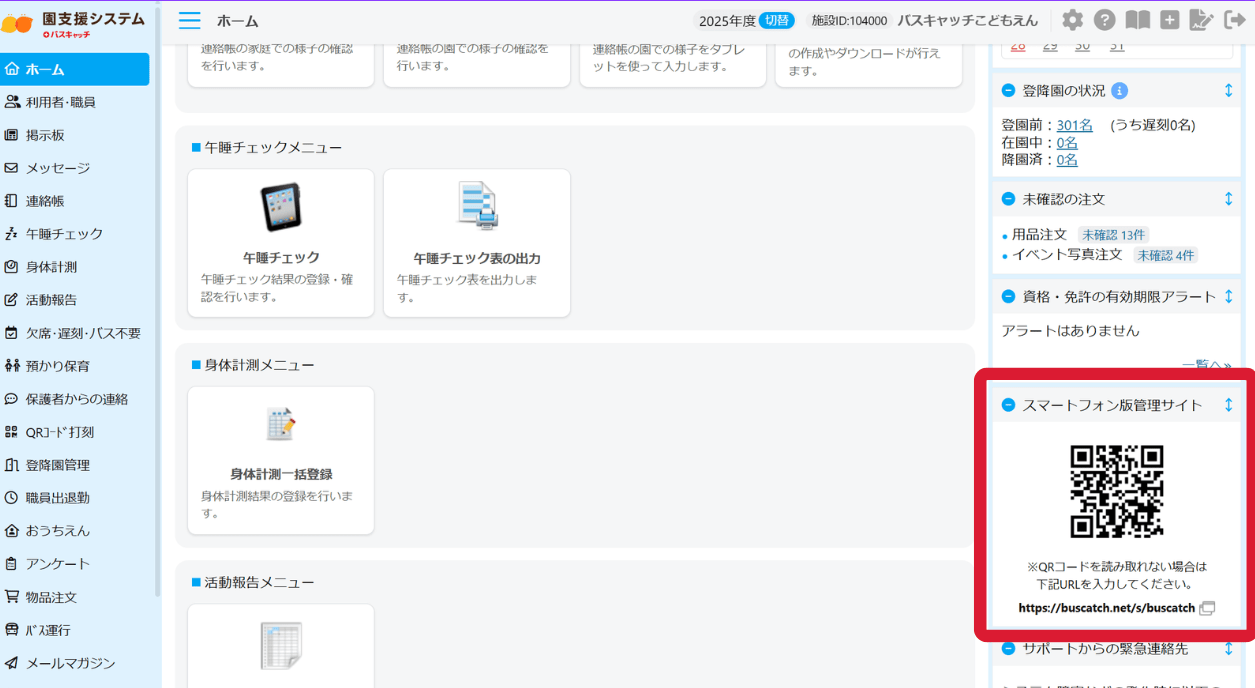This screenshot has height=688, width=1255.
Task: Click the ↕ reorder arrow on 登降園の状況 panel
Action: [1230, 90]
